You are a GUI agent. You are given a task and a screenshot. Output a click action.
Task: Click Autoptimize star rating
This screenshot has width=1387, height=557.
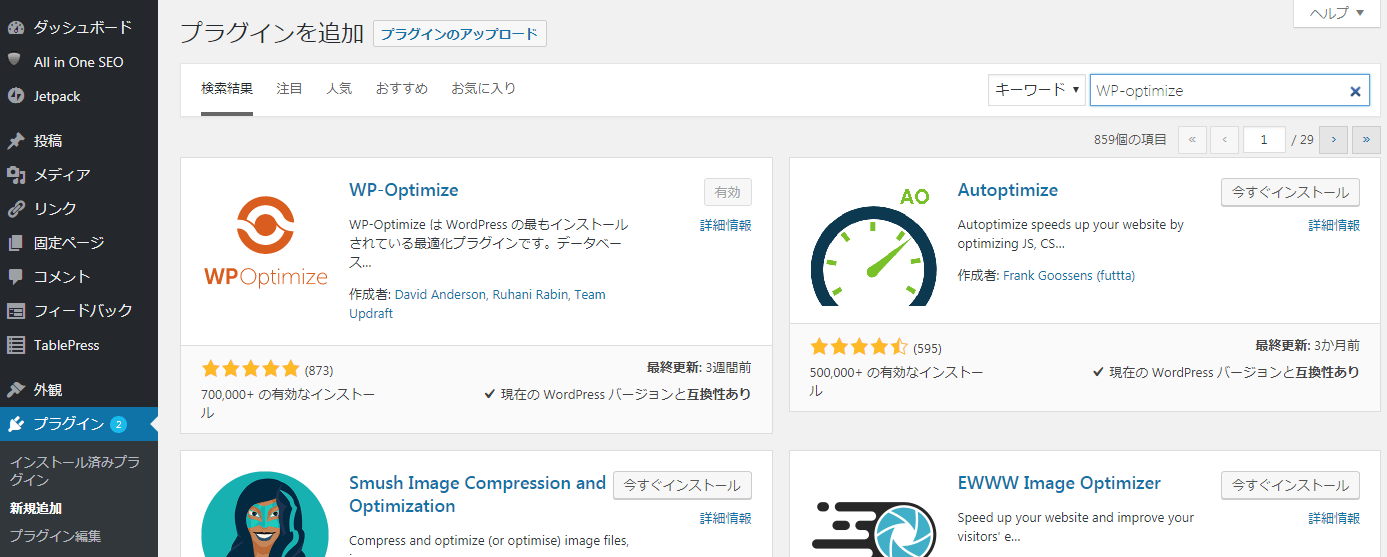pyautogui.click(x=859, y=347)
